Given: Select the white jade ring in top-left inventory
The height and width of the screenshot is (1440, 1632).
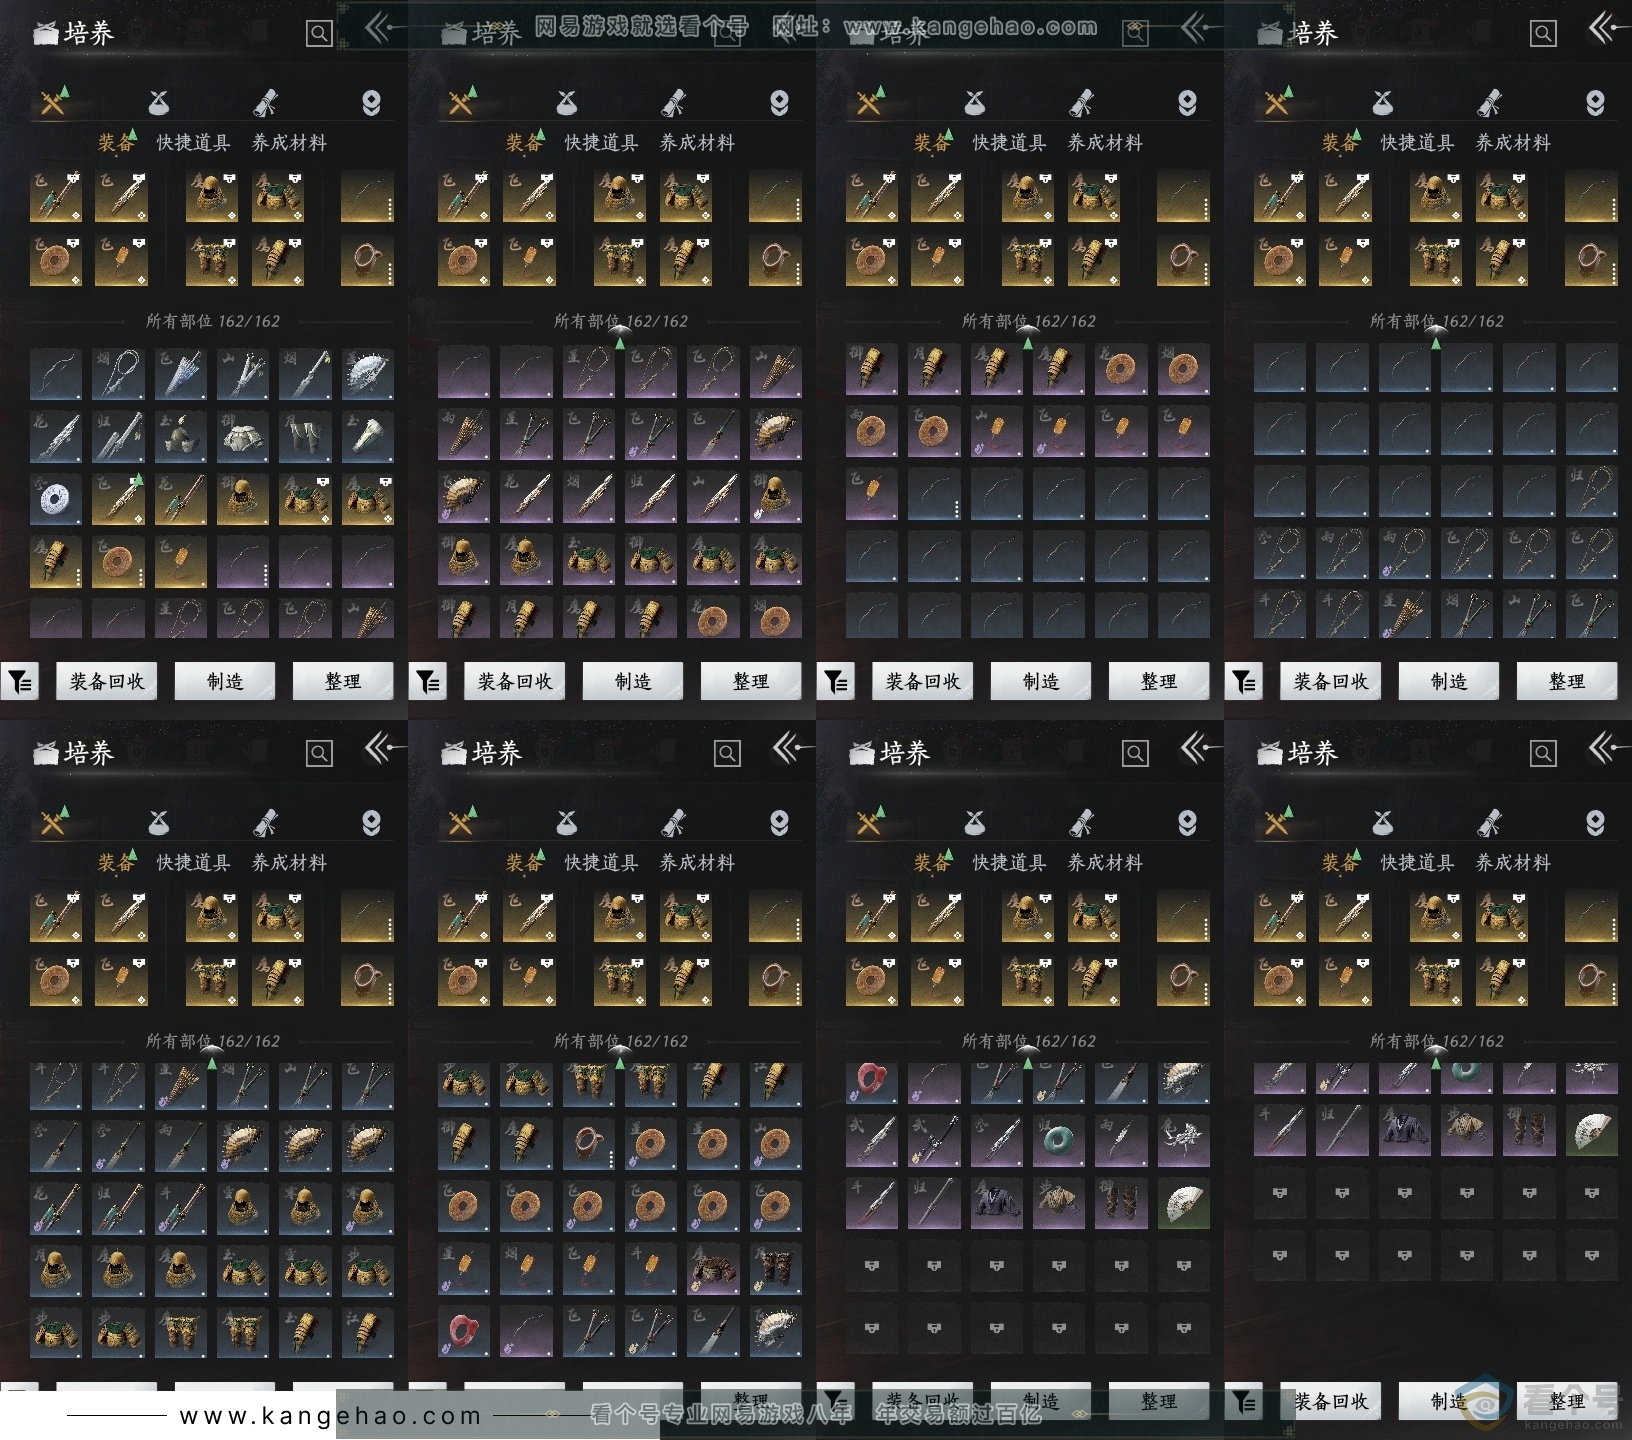Looking at the screenshot, I should (56, 499).
